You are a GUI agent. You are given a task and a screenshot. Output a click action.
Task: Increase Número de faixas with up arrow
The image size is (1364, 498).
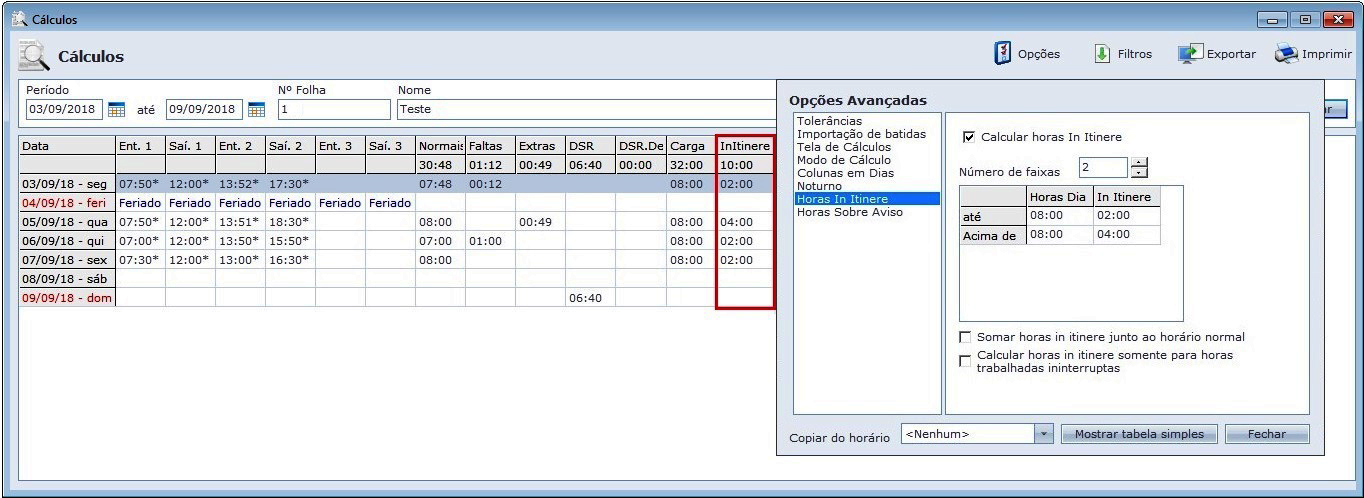(x=1139, y=162)
